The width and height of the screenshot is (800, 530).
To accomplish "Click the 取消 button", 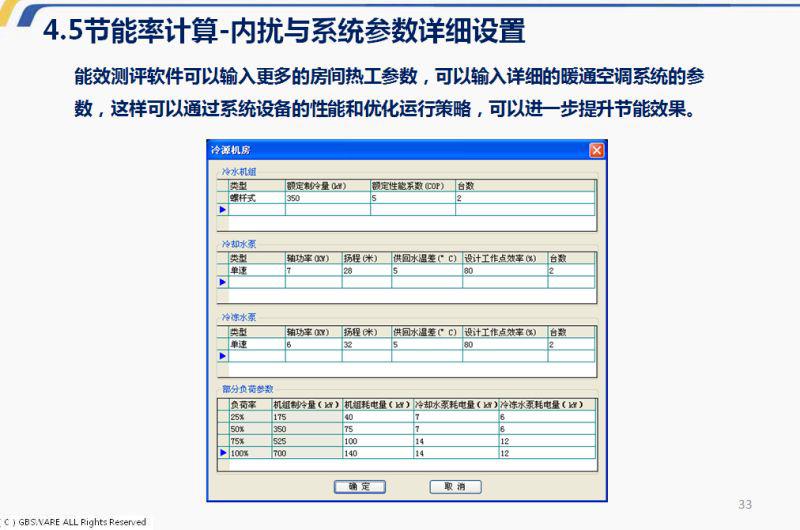I will pos(455,487).
